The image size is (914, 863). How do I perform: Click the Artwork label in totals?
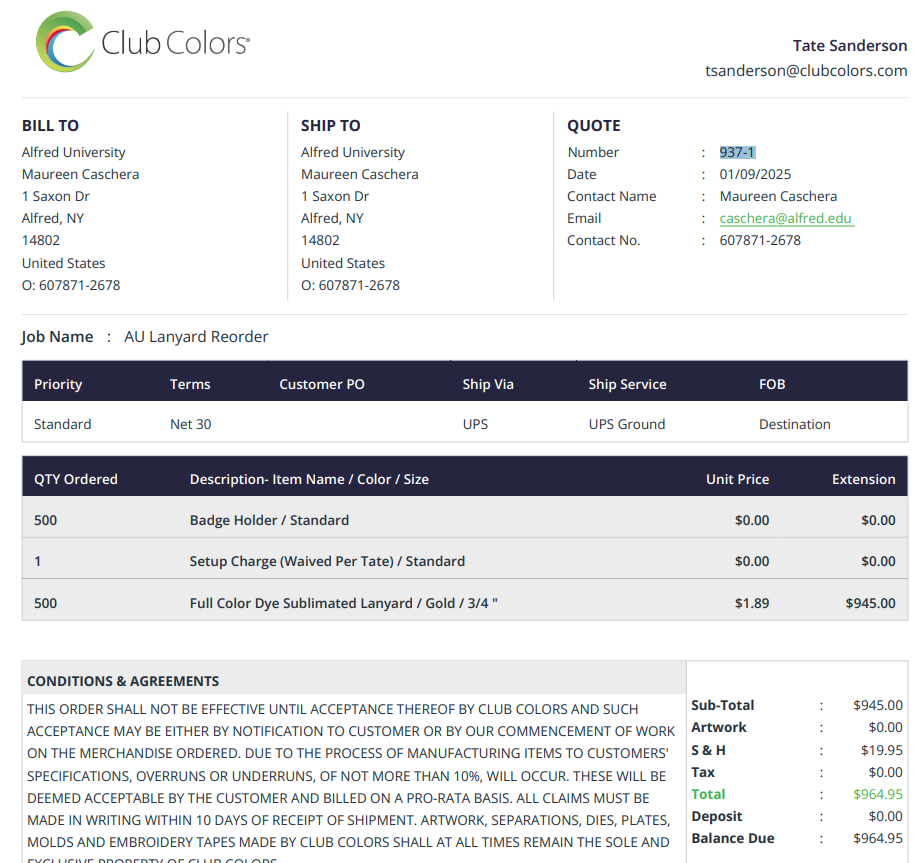click(719, 727)
